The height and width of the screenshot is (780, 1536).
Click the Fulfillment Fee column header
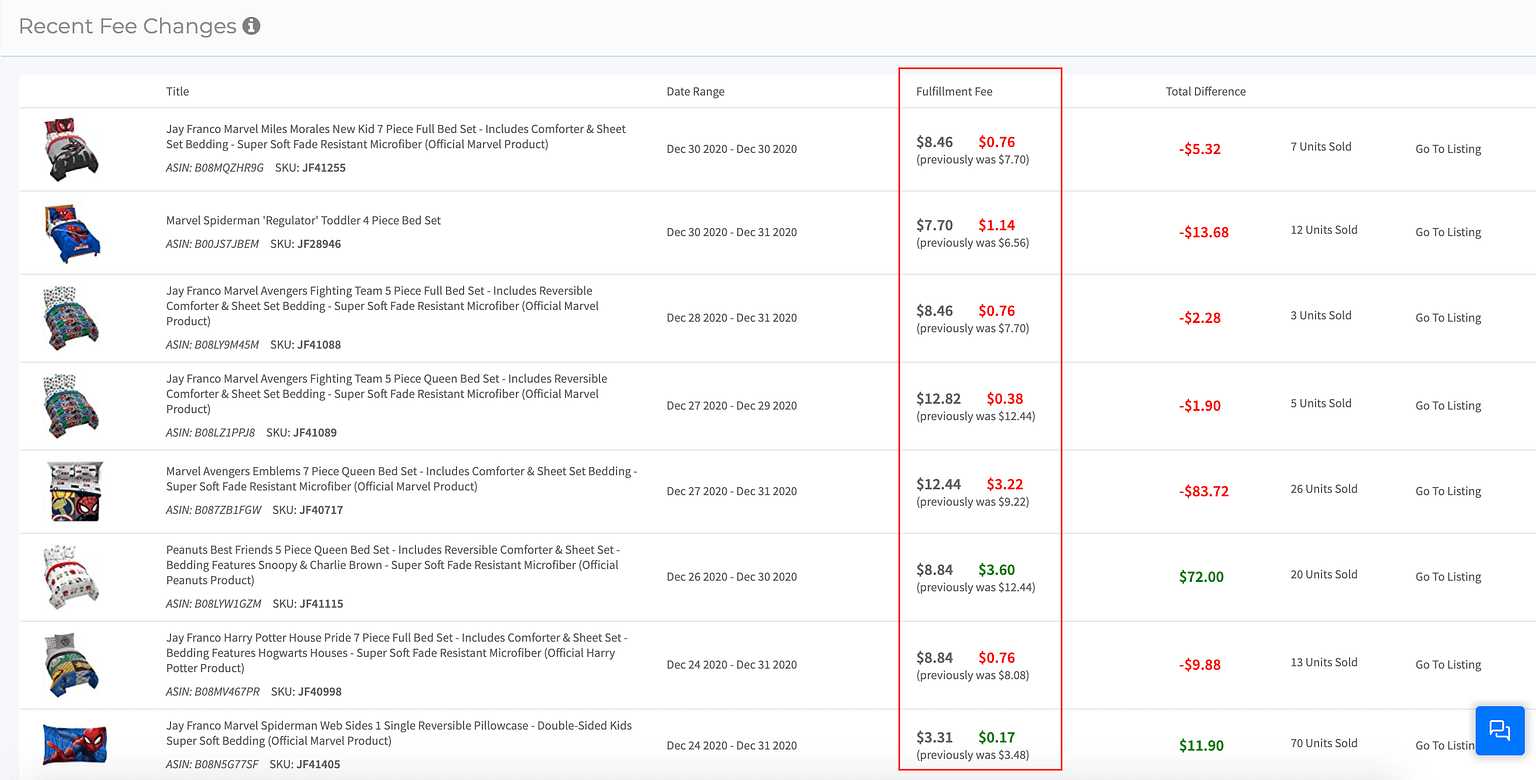tap(954, 91)
